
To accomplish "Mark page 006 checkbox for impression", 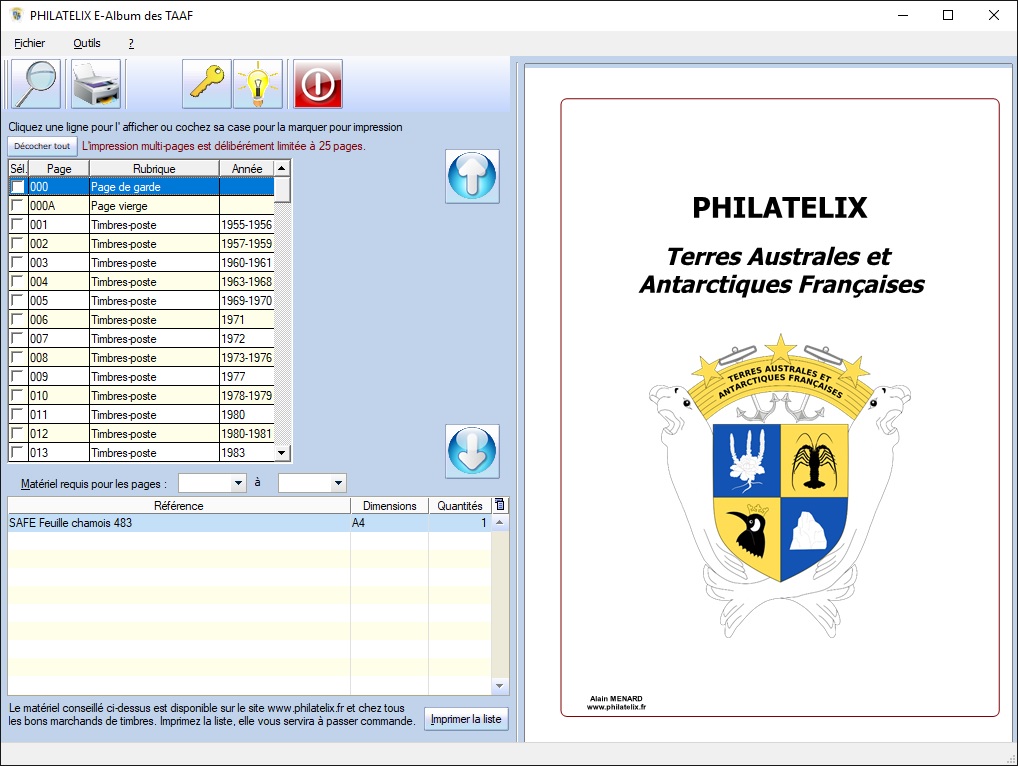I will (18, 319).
